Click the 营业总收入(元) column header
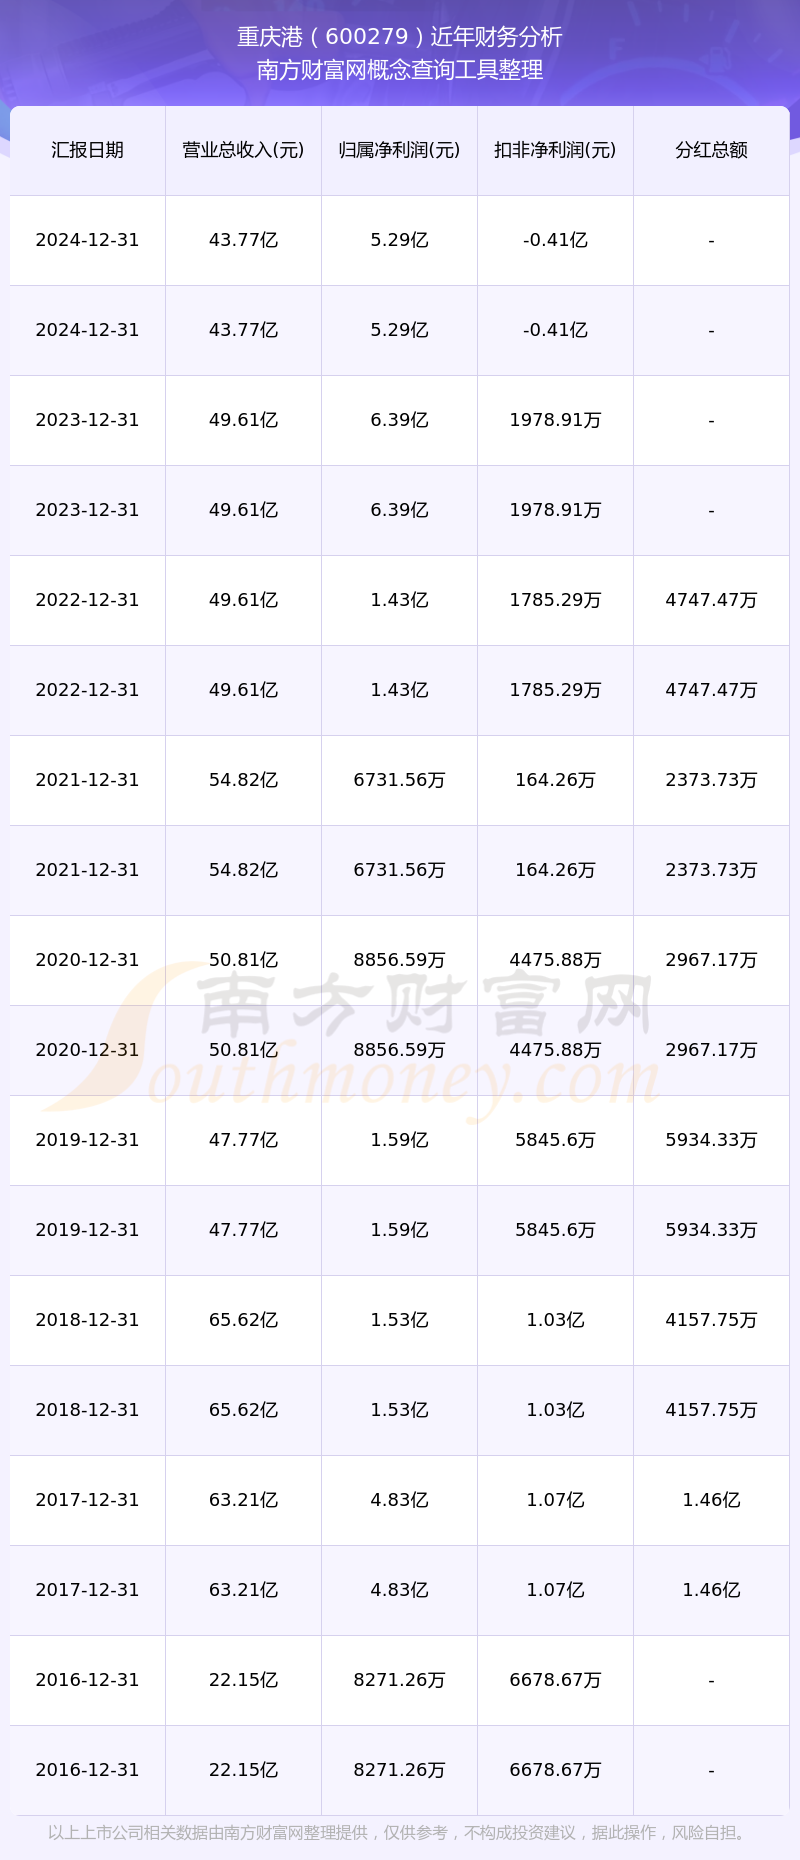 click(x=243, y=150)
